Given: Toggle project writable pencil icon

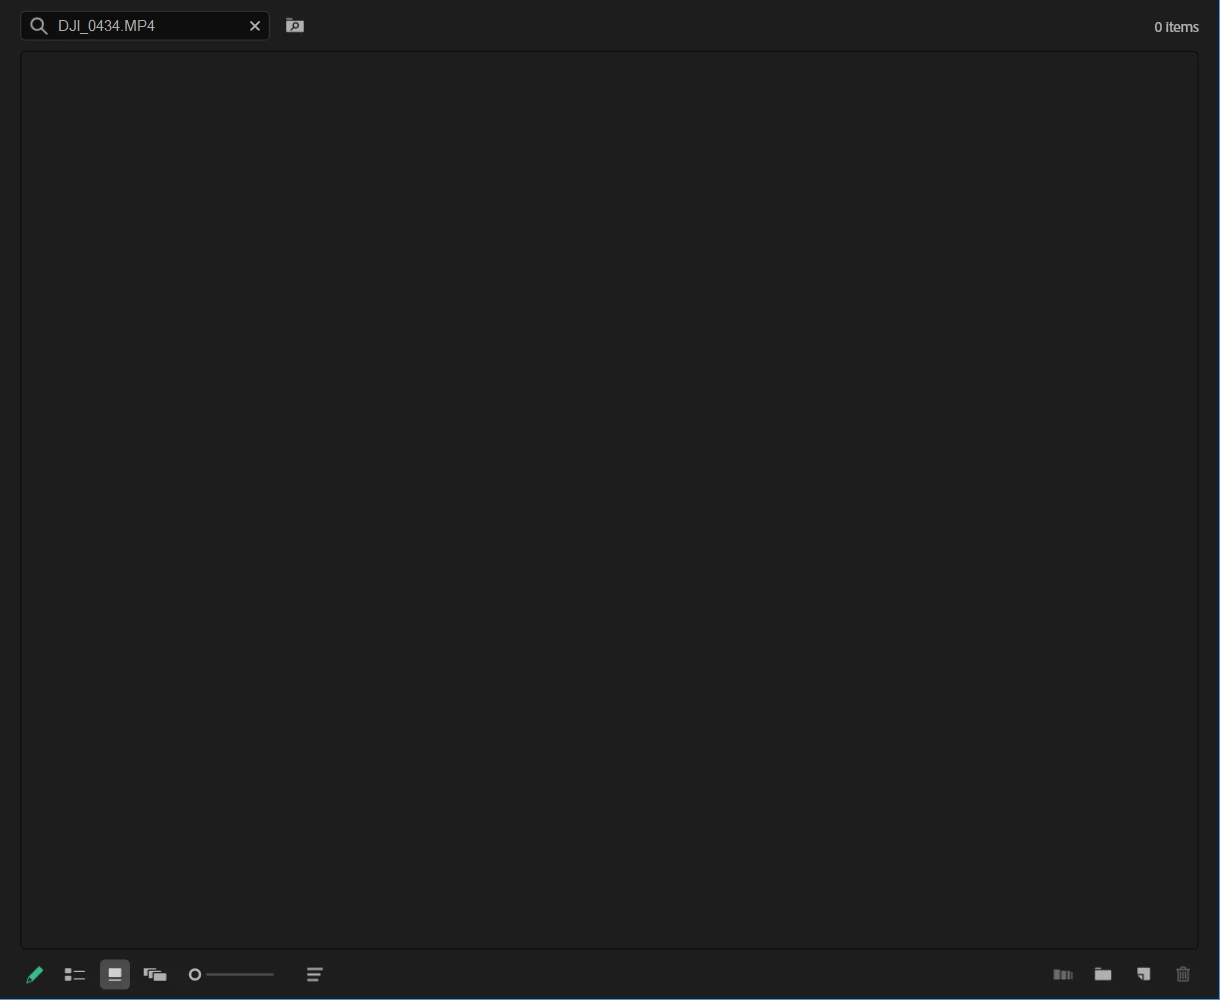Looking at the screenshot, I should point(35,974).
